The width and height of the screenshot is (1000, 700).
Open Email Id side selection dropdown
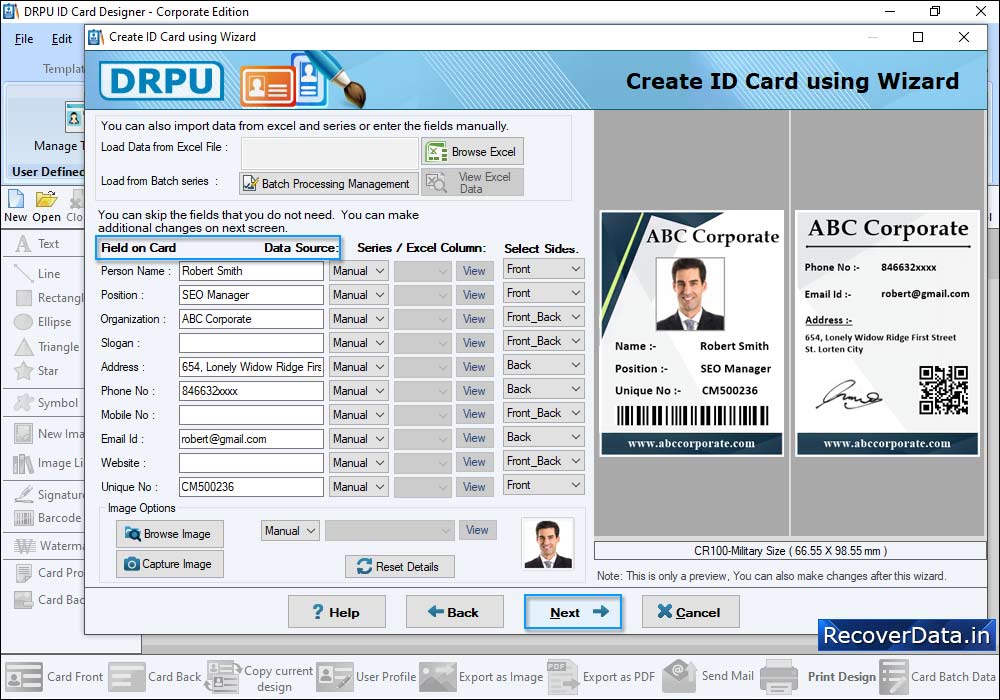[x=543, y=437]
